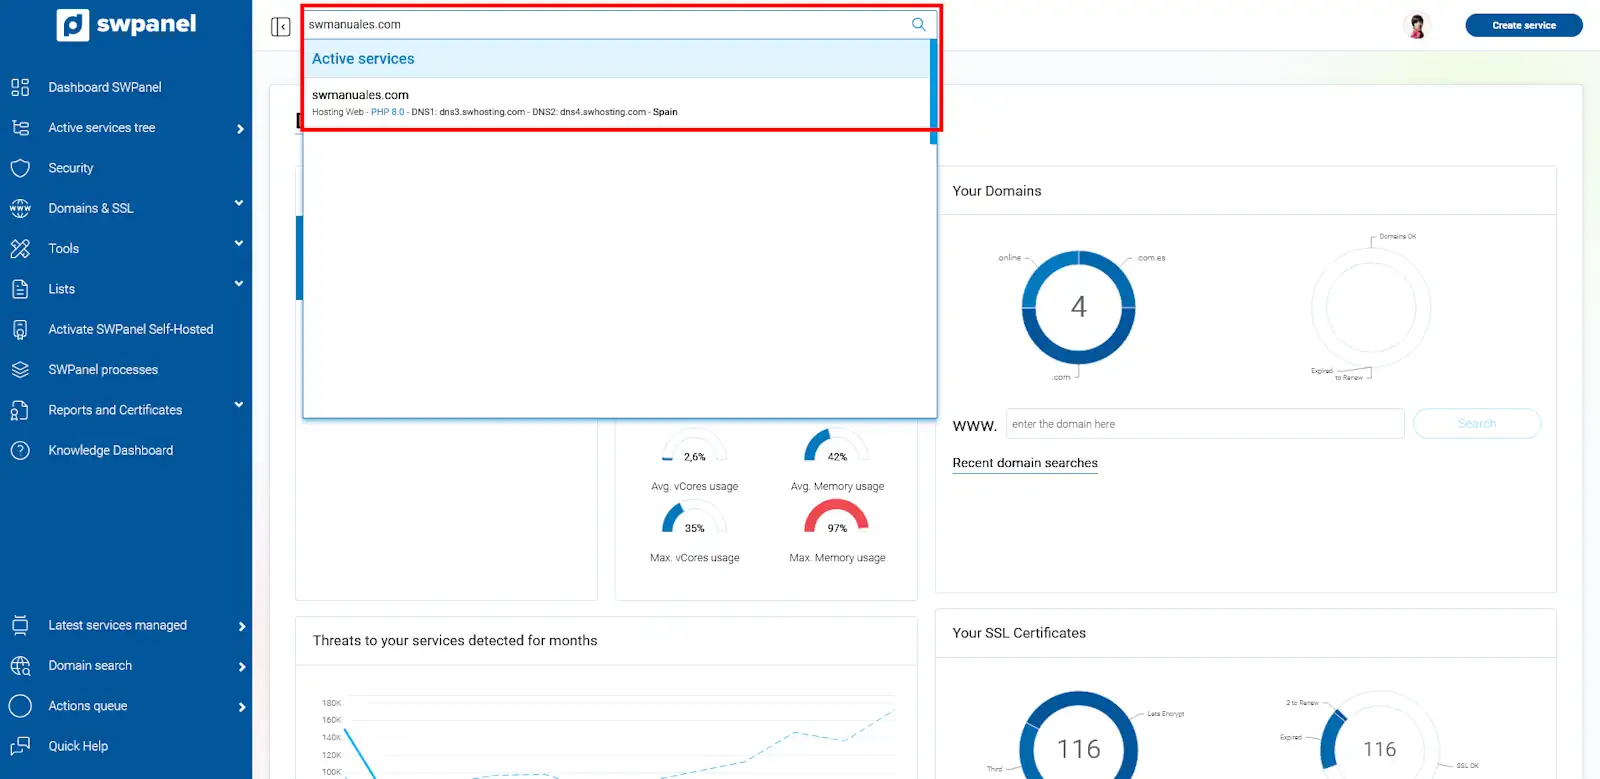Screen dimensions: 1600x779
Task: Click the Activate SWPanel Self-Hosted icon
Action: click(x=20, y=329)
